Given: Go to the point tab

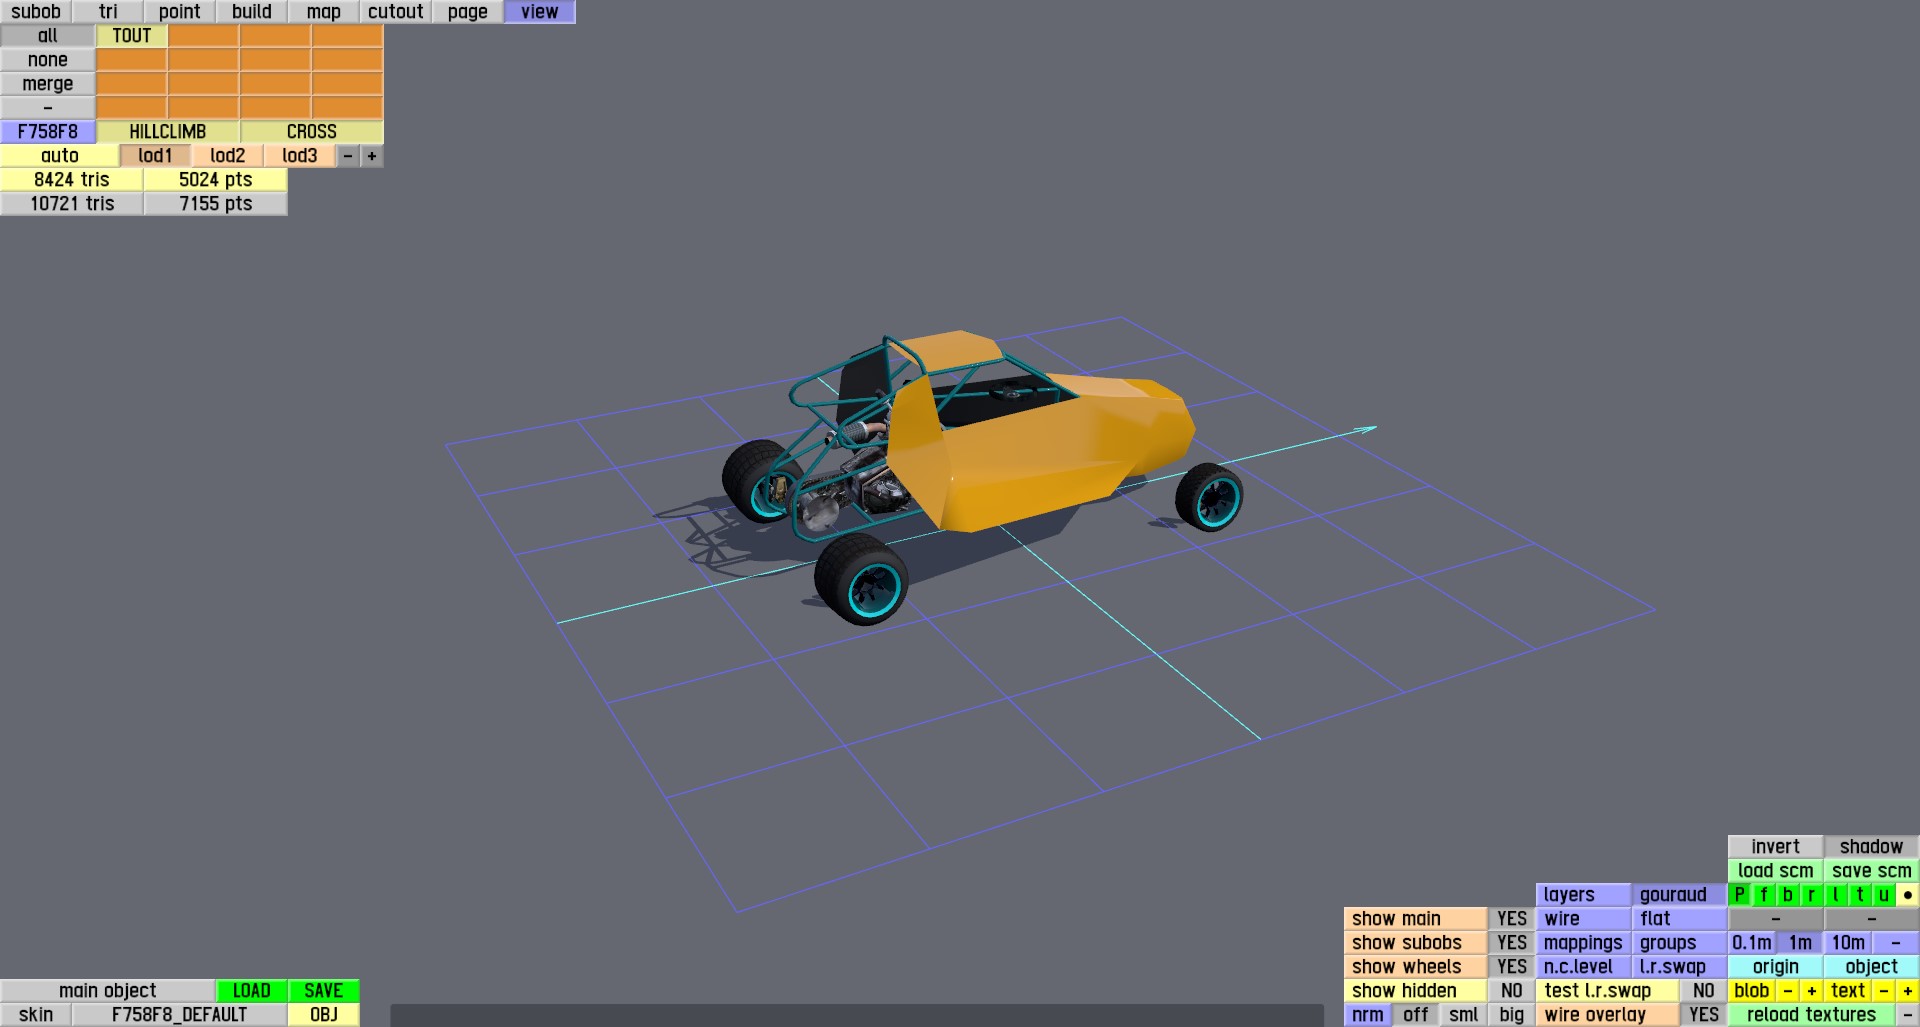Looking at the screenshot, I should [x=180, y=12].
